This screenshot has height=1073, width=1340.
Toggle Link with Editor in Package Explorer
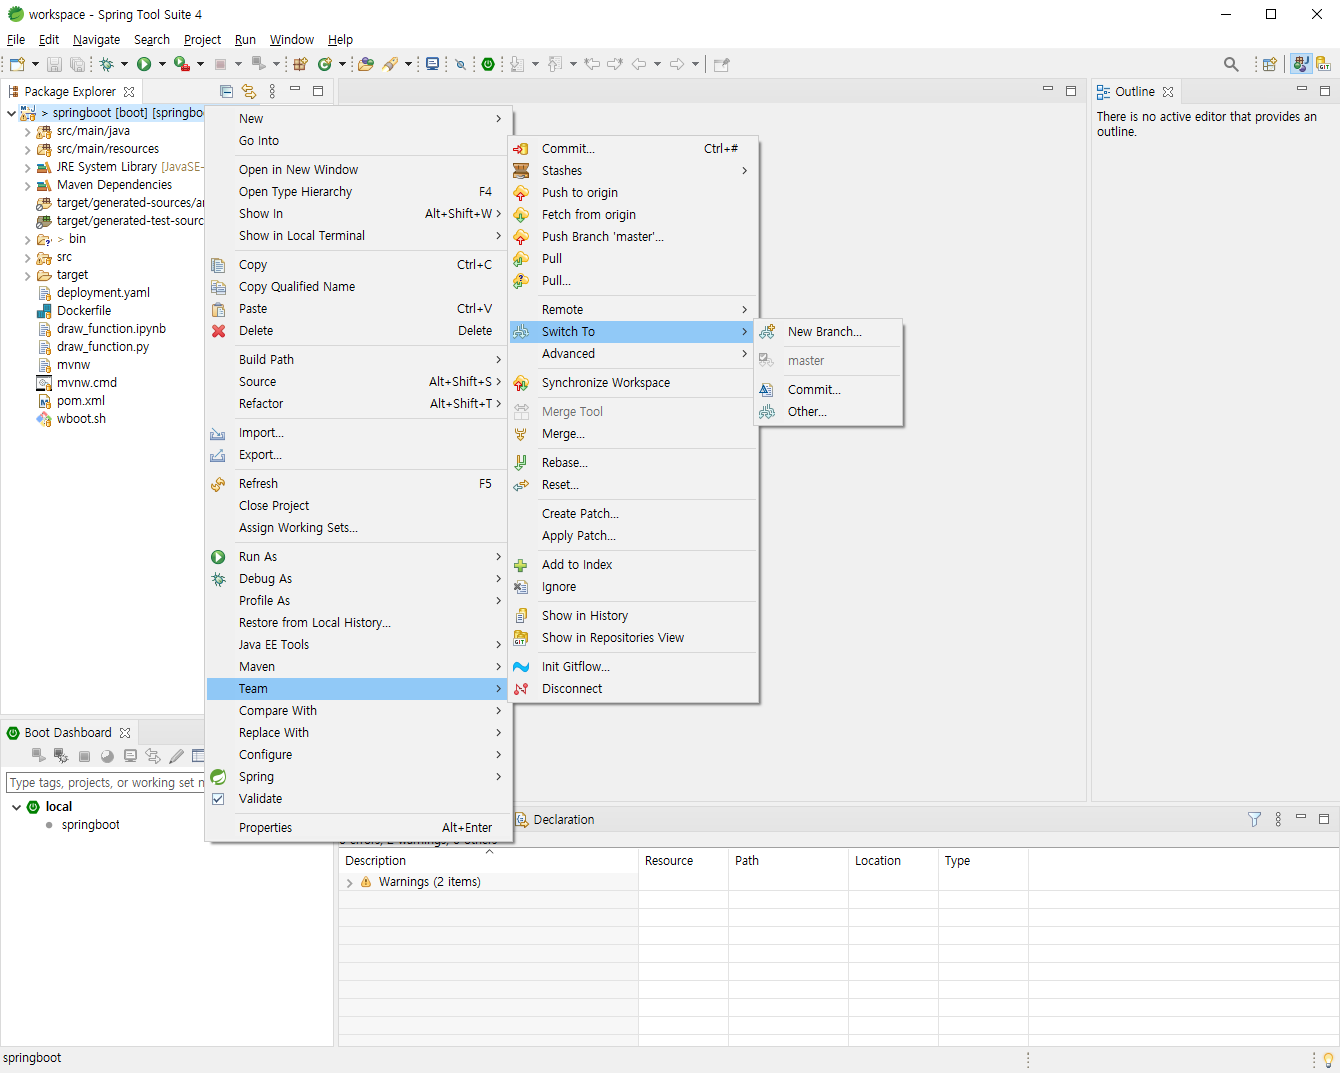pos(249,91)
